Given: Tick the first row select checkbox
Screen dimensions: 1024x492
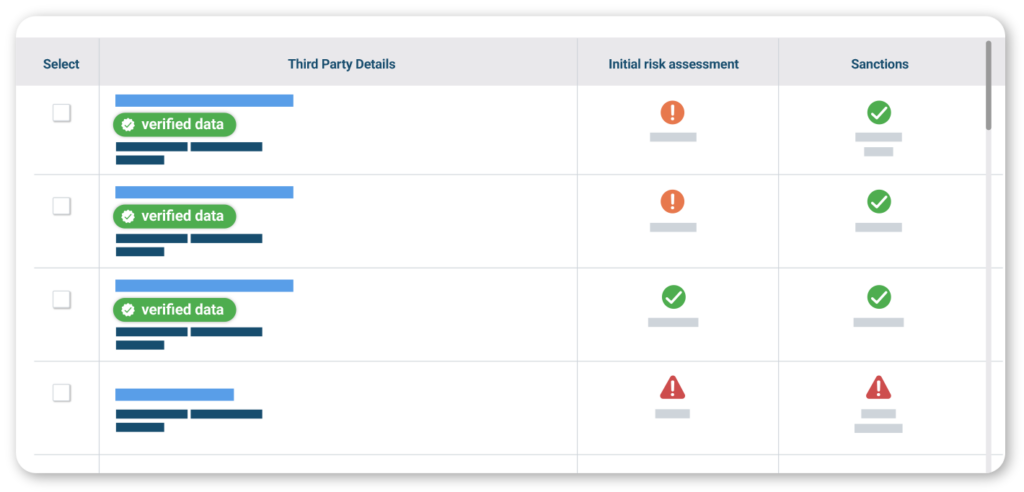Looking at the screenshot, I should click(62, 113).
